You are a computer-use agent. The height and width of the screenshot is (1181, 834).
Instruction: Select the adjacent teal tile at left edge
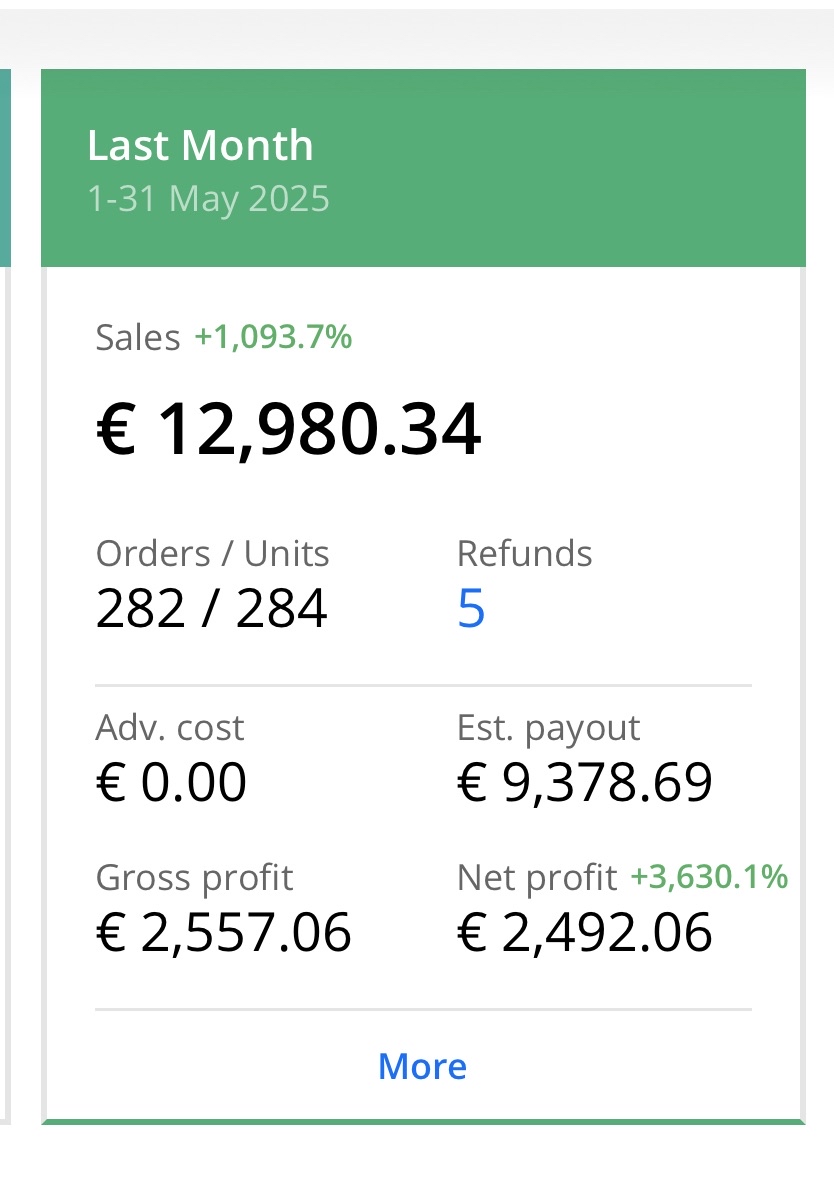5,168
